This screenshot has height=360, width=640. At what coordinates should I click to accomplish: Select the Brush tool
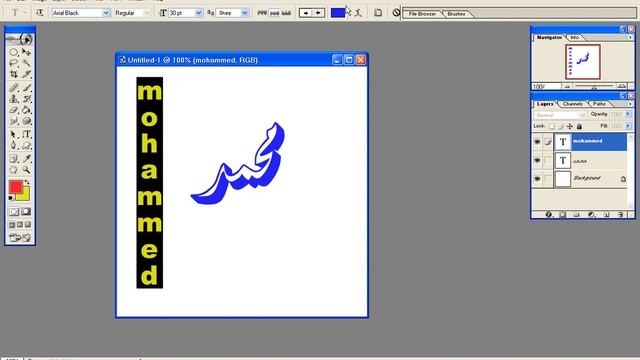27,87
